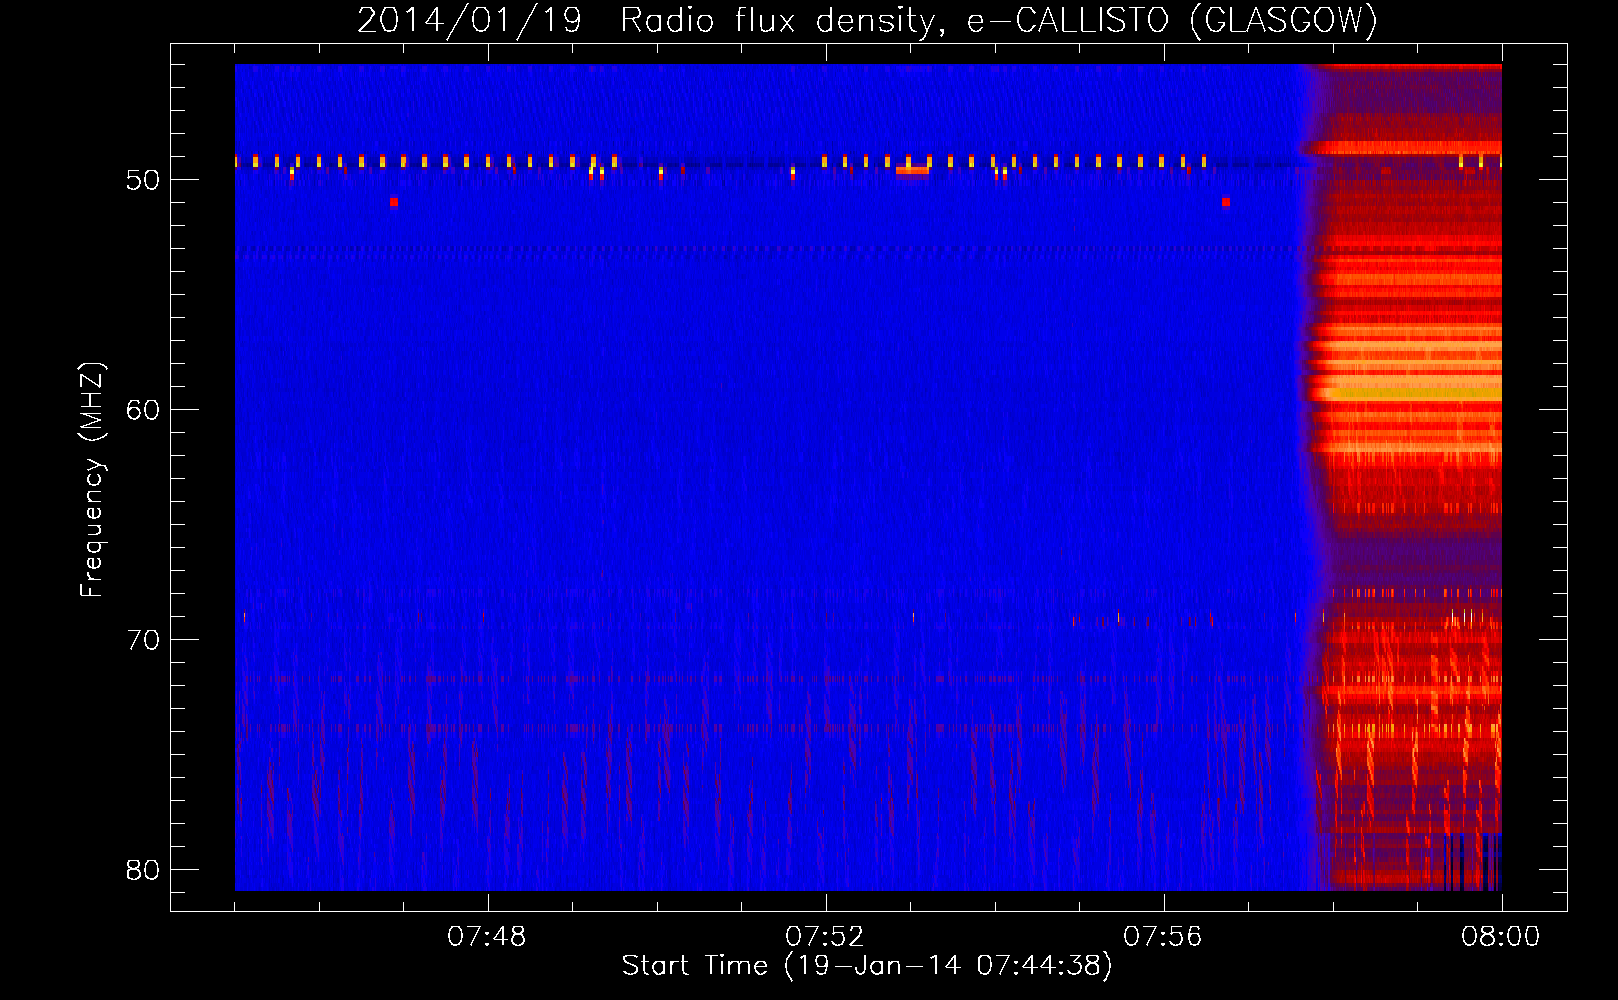Viewport: 1618px width, 1000px height.
Task: Select the 'Frequency (MHZ)' y-axis label
Action: [92, 480]
